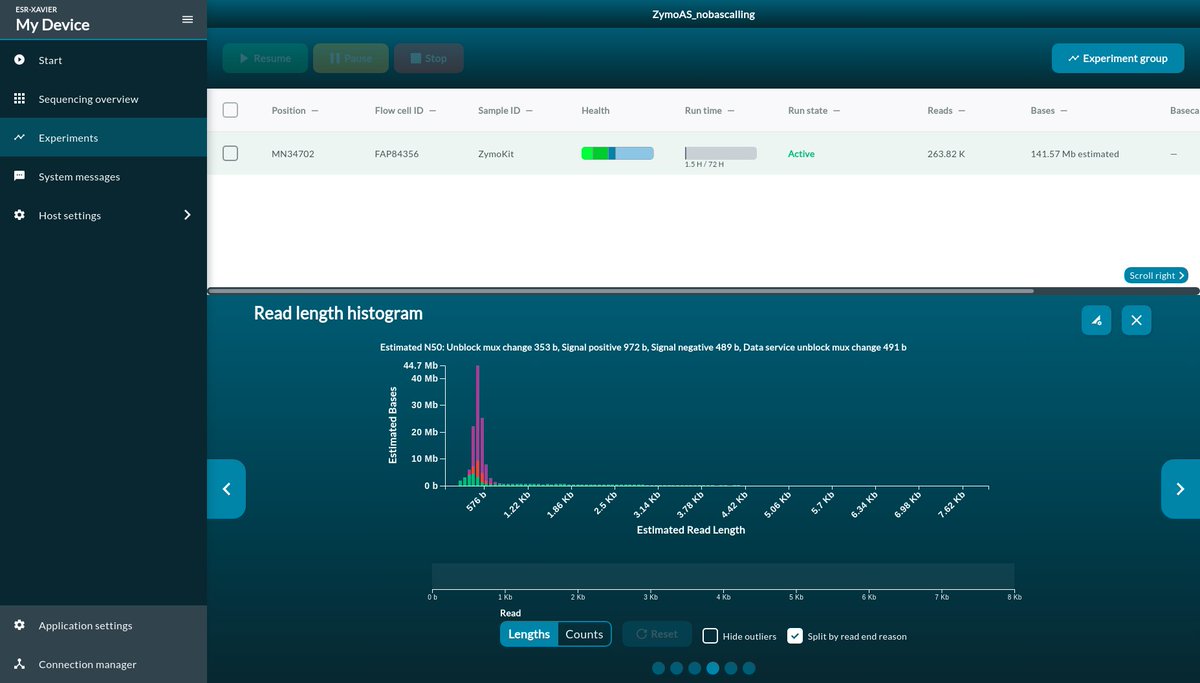Open the Start page
This screenshot has width=1200, height=683.
click(103, 60)
